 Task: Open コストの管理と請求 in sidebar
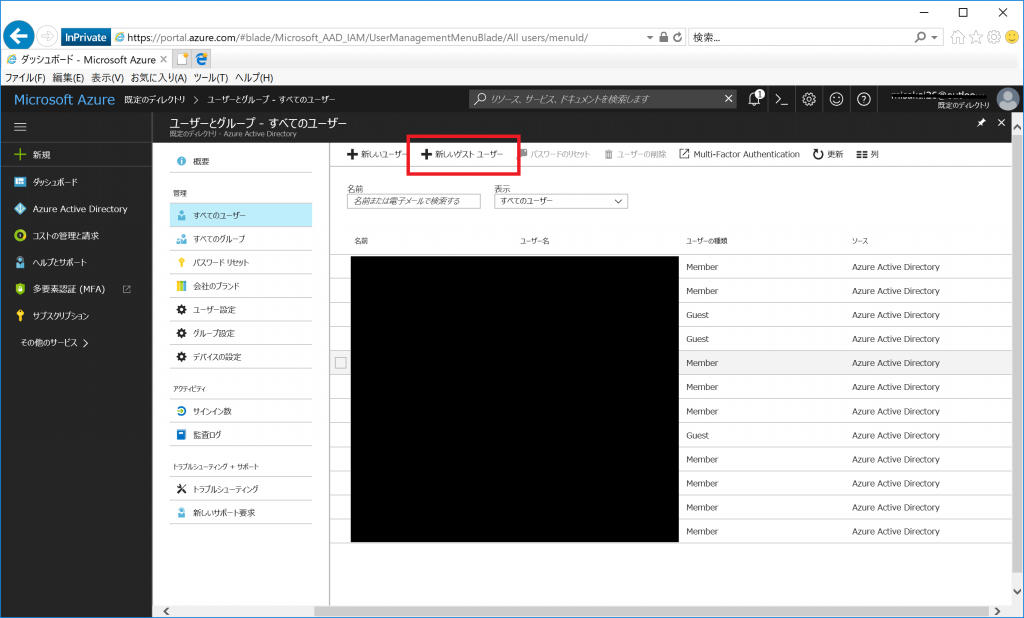click(x=76, y=235)
